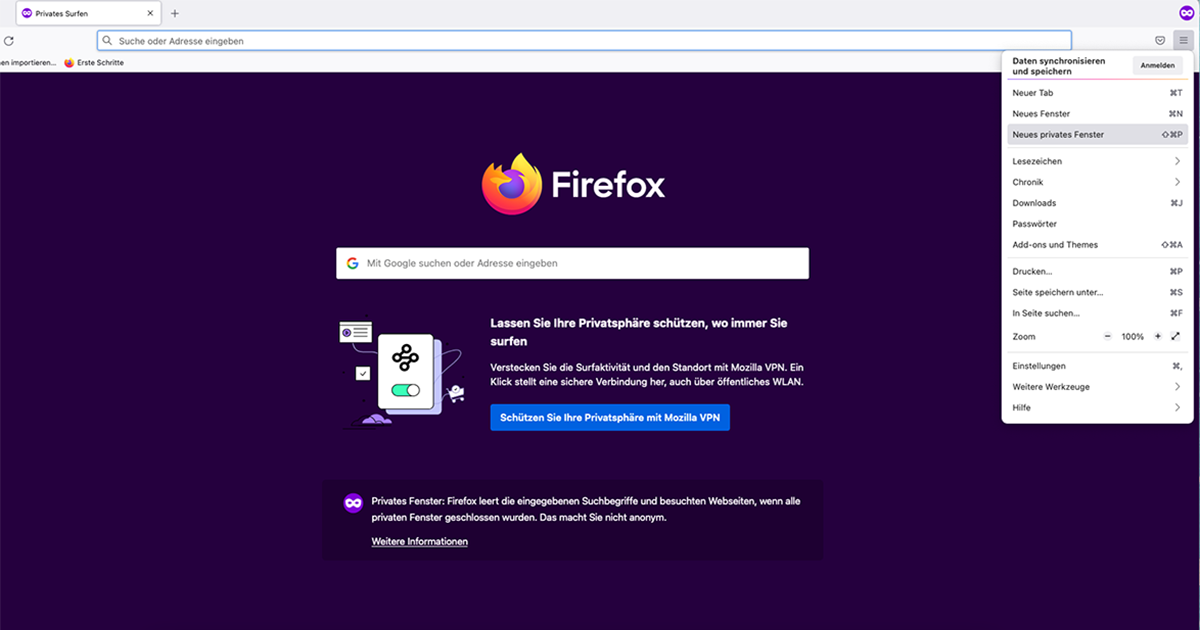
Task: Select Neues privates Fenster menu entry
Action: [x=1098, y=134]
